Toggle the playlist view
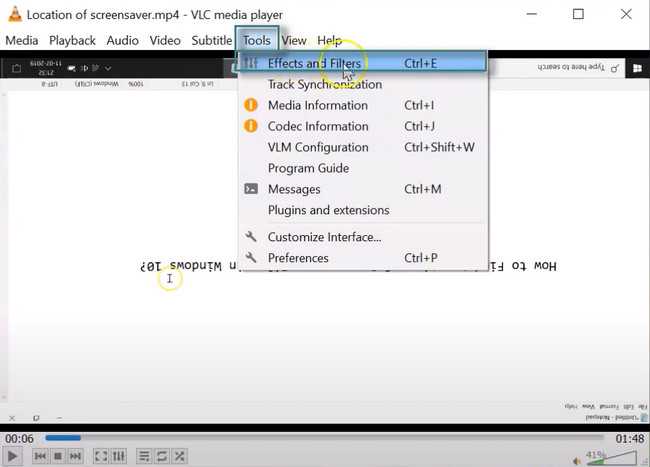The height and width of the screenshot is (467, 650). [x=144, y=456]
